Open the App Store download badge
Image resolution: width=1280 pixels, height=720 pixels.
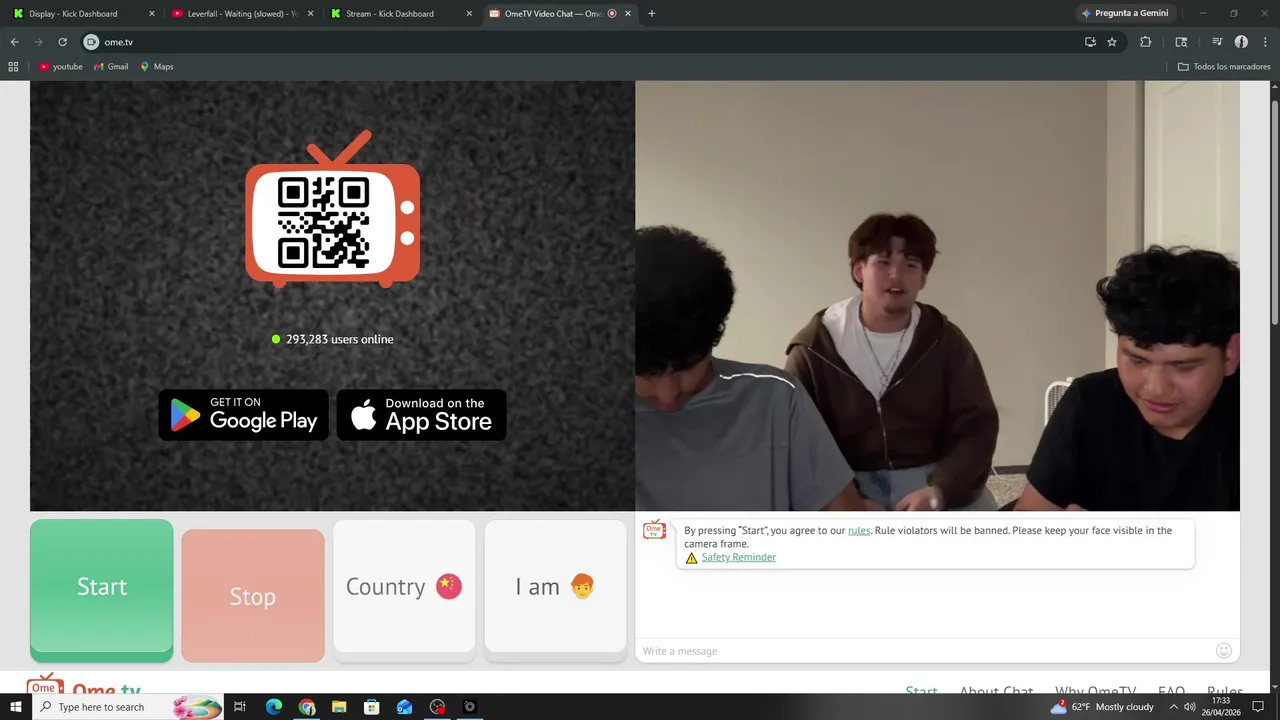click(x=421, y=415)
